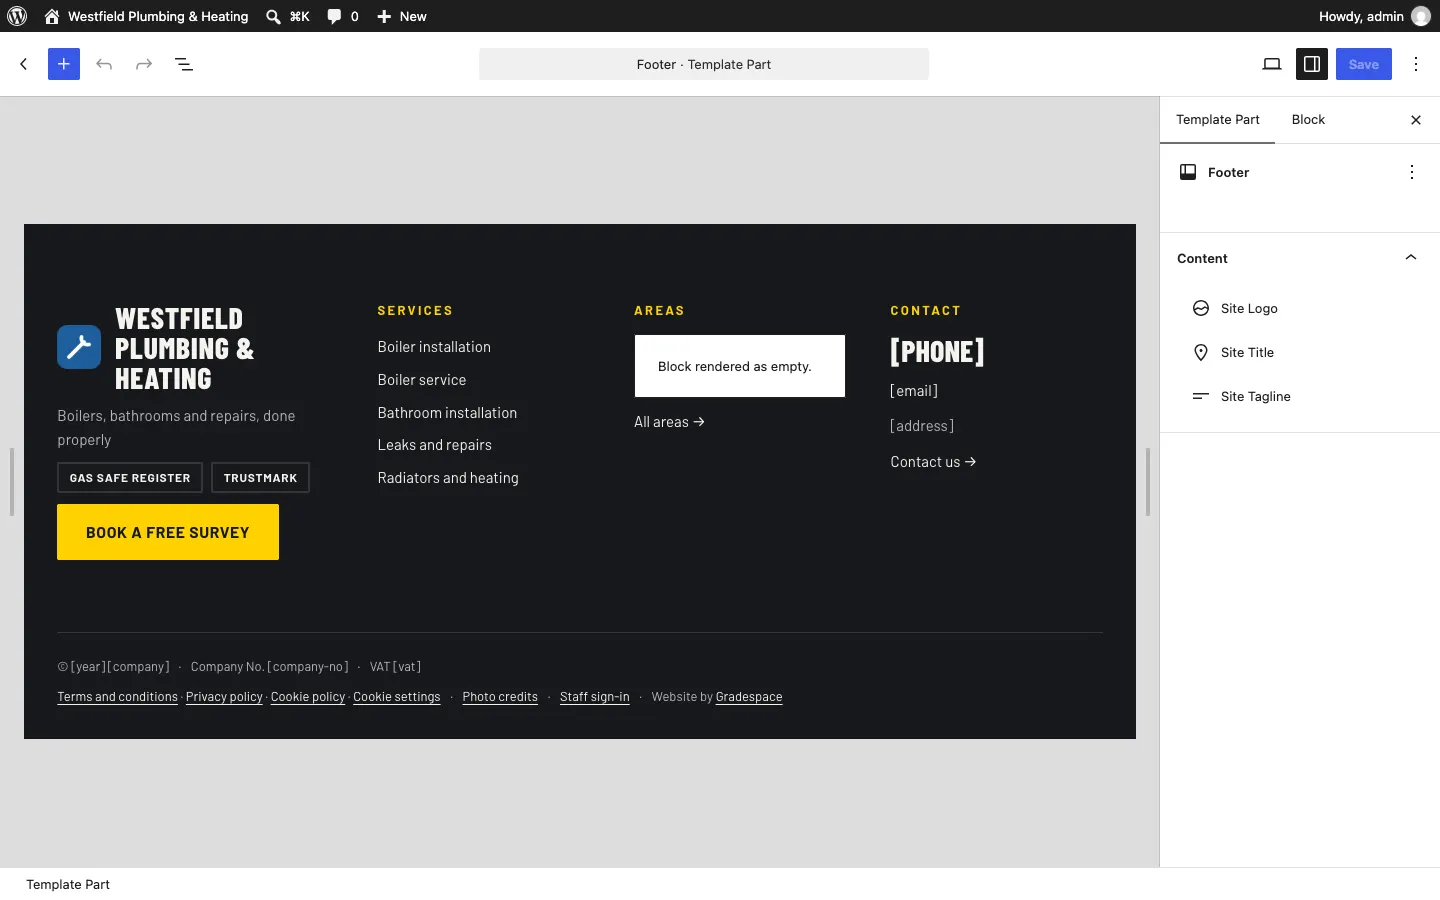Open the editor options menu
This screenshot has width=1440, height=900.
click(x=1416, y=64)
